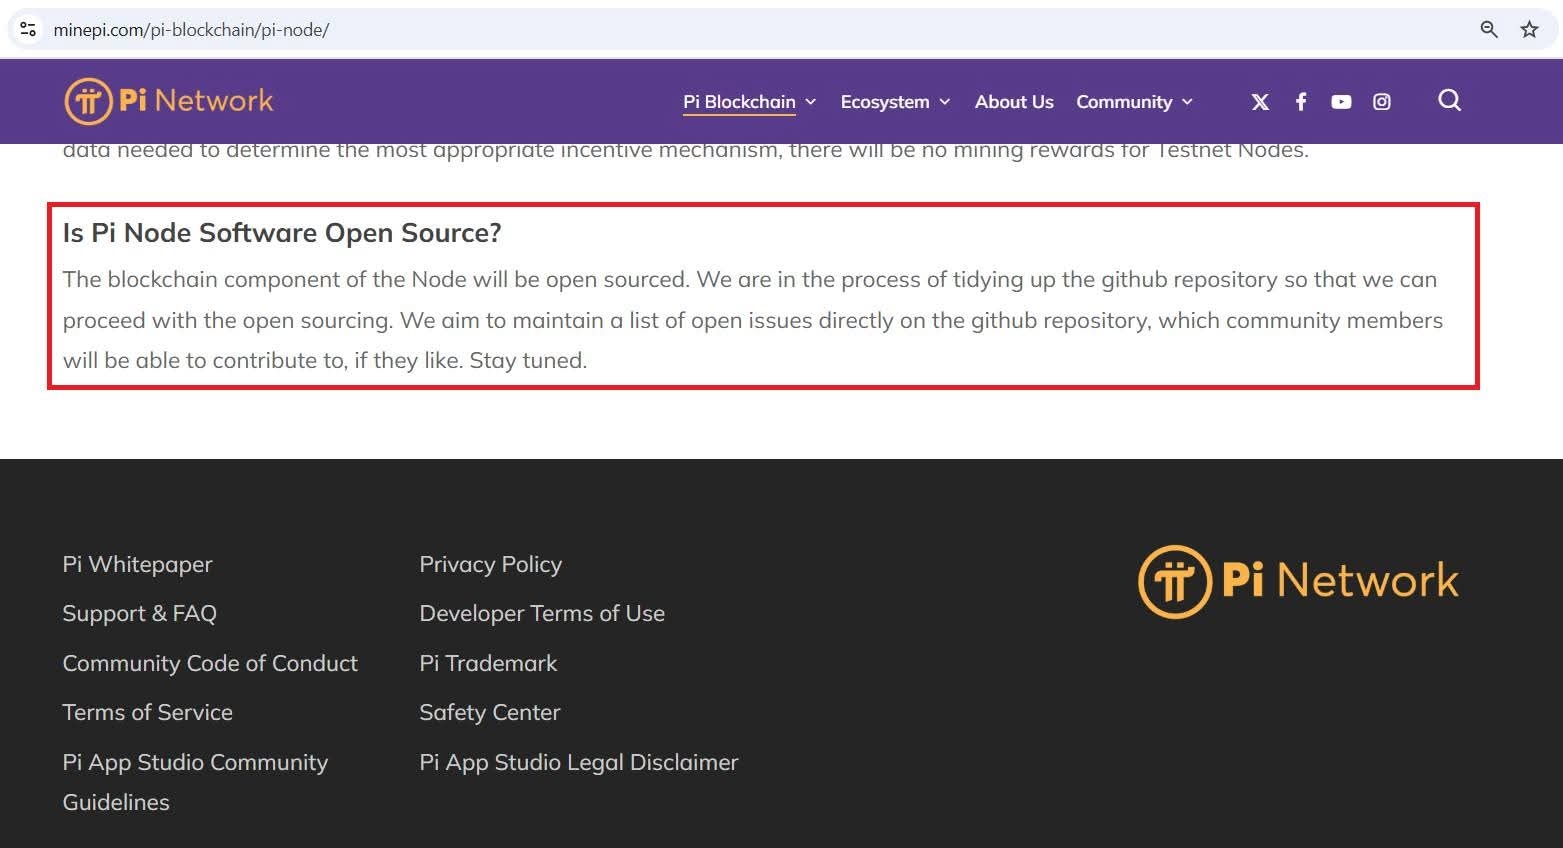Open the Privacy Policy link
This screenshot has width=1563, height=848.
click(490, 564)
